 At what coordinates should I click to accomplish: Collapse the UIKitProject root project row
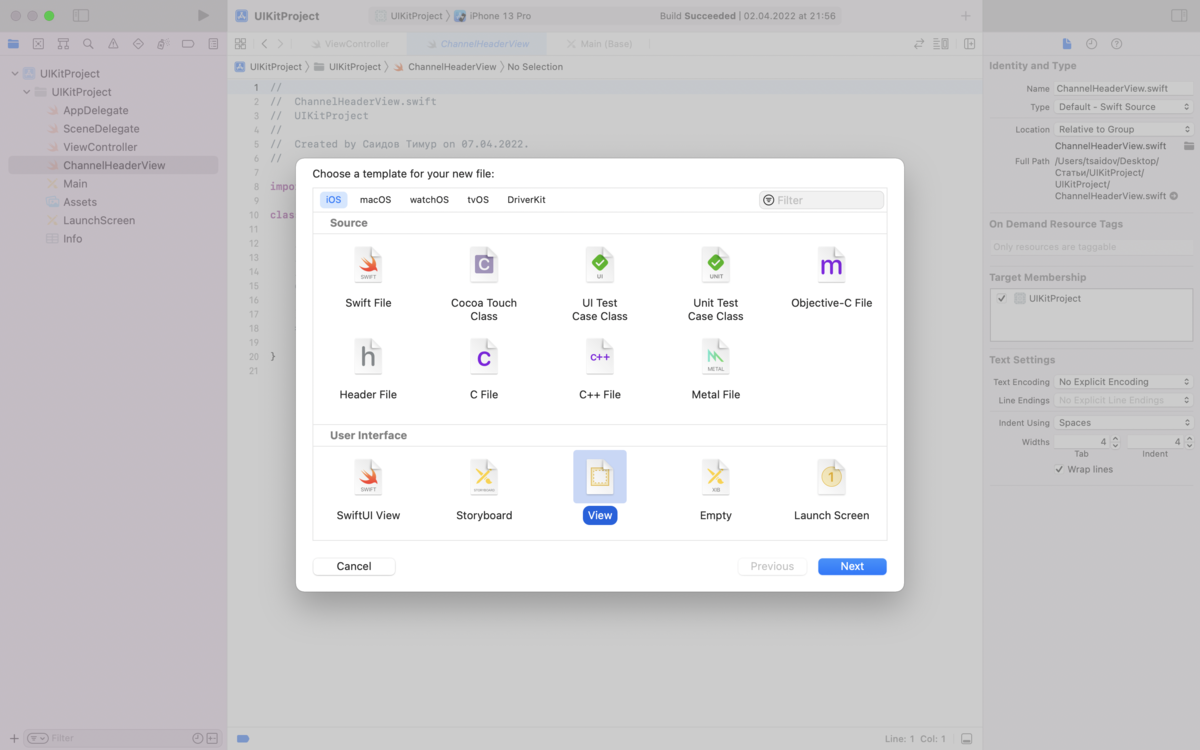pos(15,74)
